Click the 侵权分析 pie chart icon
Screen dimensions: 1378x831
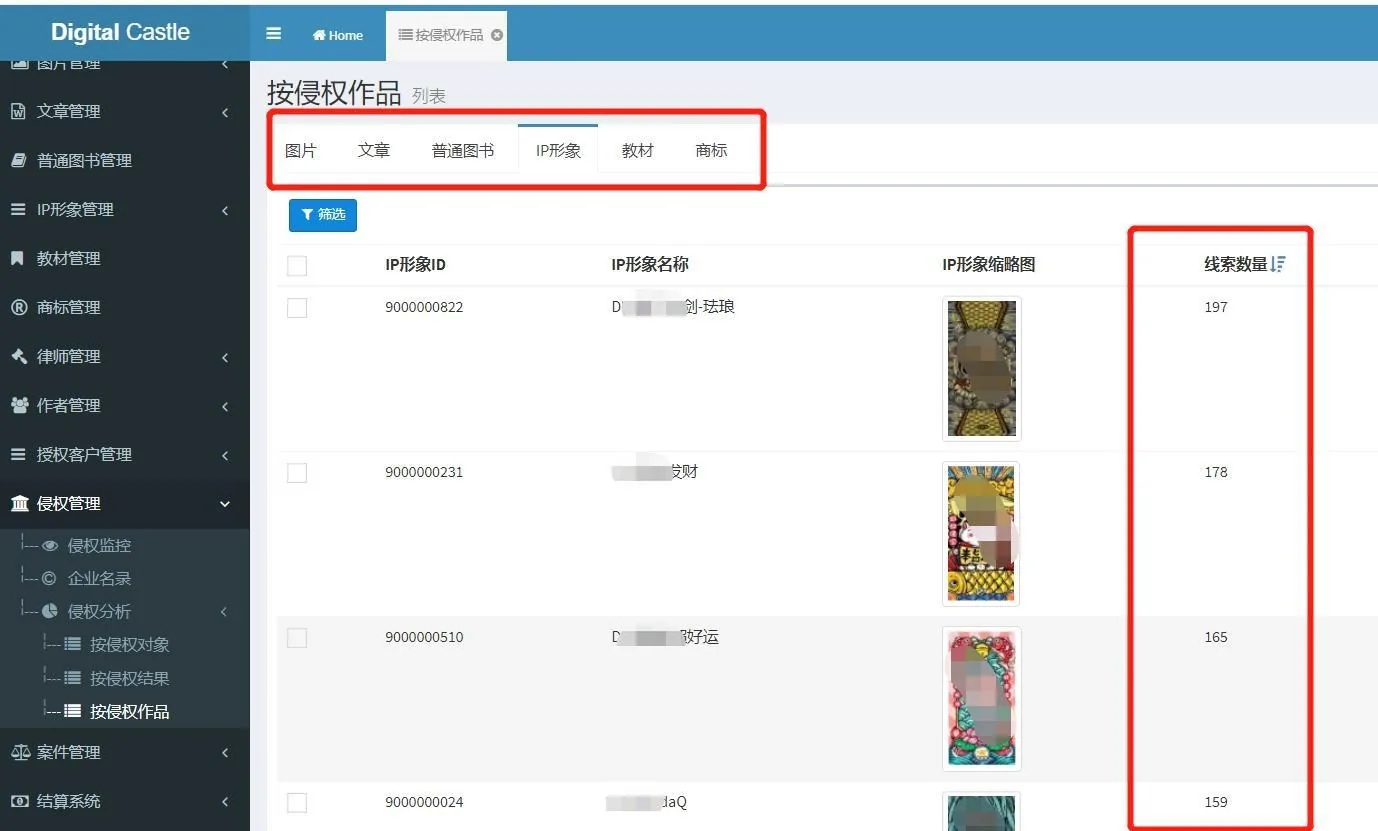49,612
